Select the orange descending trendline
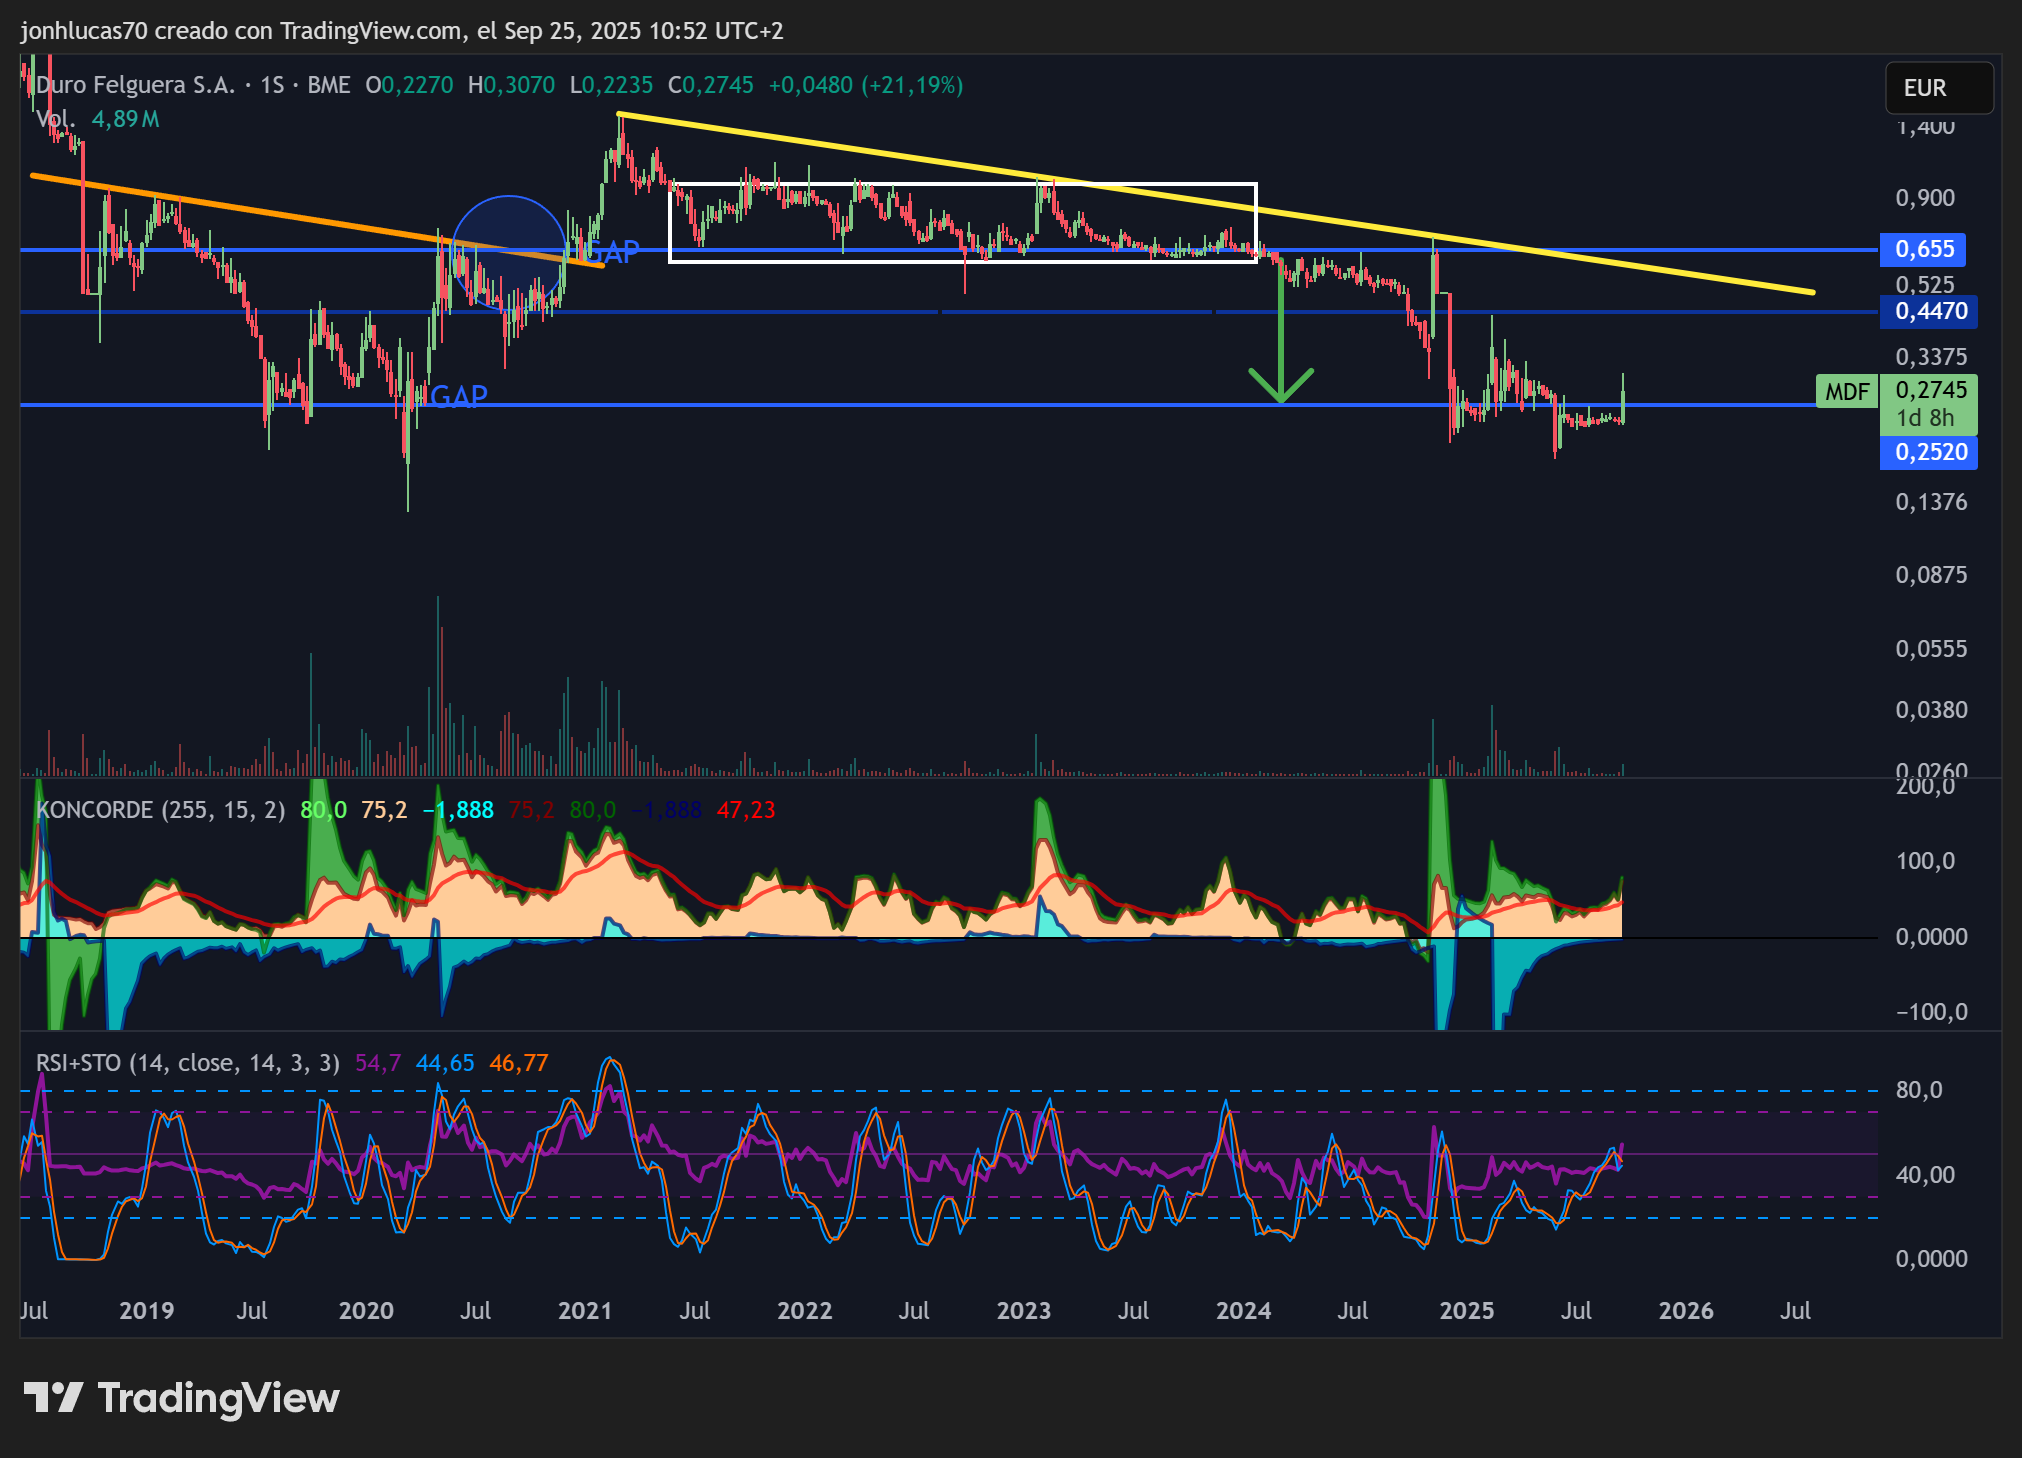2022x1458 pixels. (317, 221)
